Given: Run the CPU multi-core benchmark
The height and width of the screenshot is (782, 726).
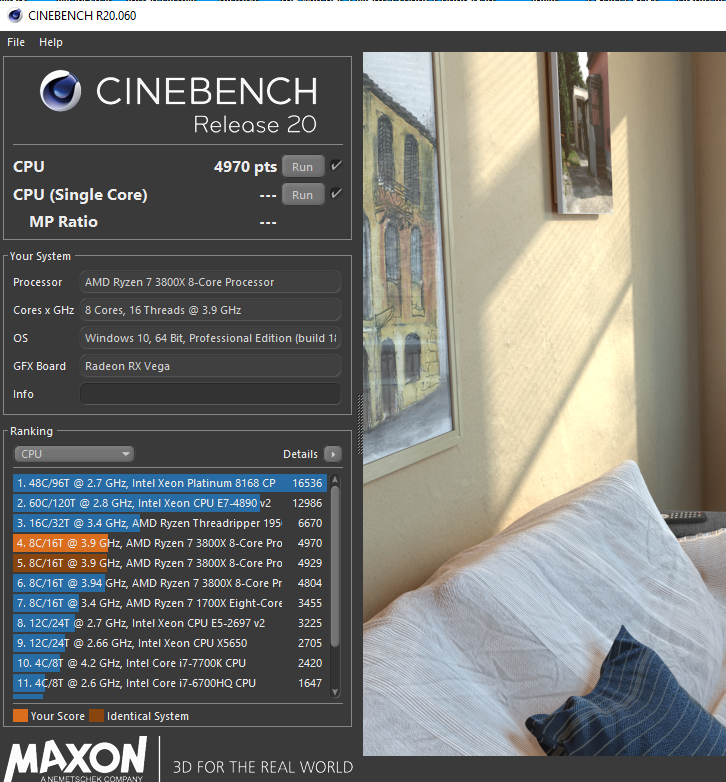Looking at the screenshot, I should click(303, 167).
